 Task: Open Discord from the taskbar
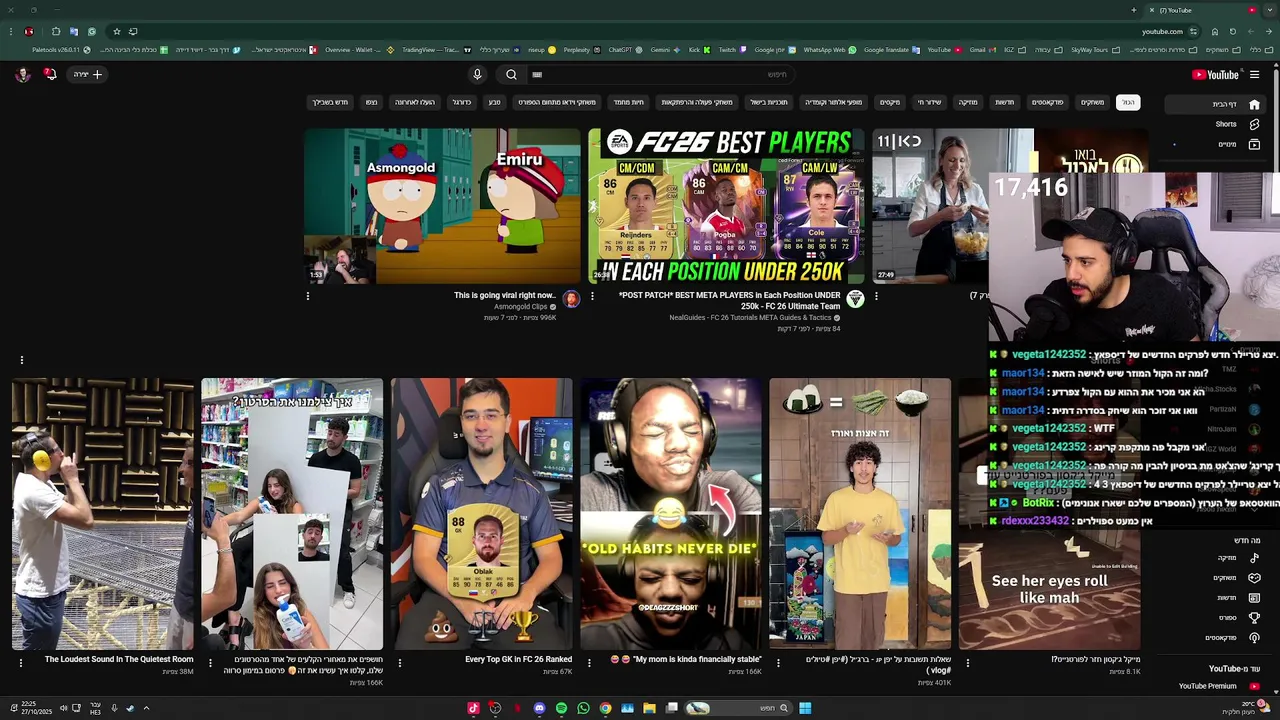pyautogui.click(x=539, y=708)
